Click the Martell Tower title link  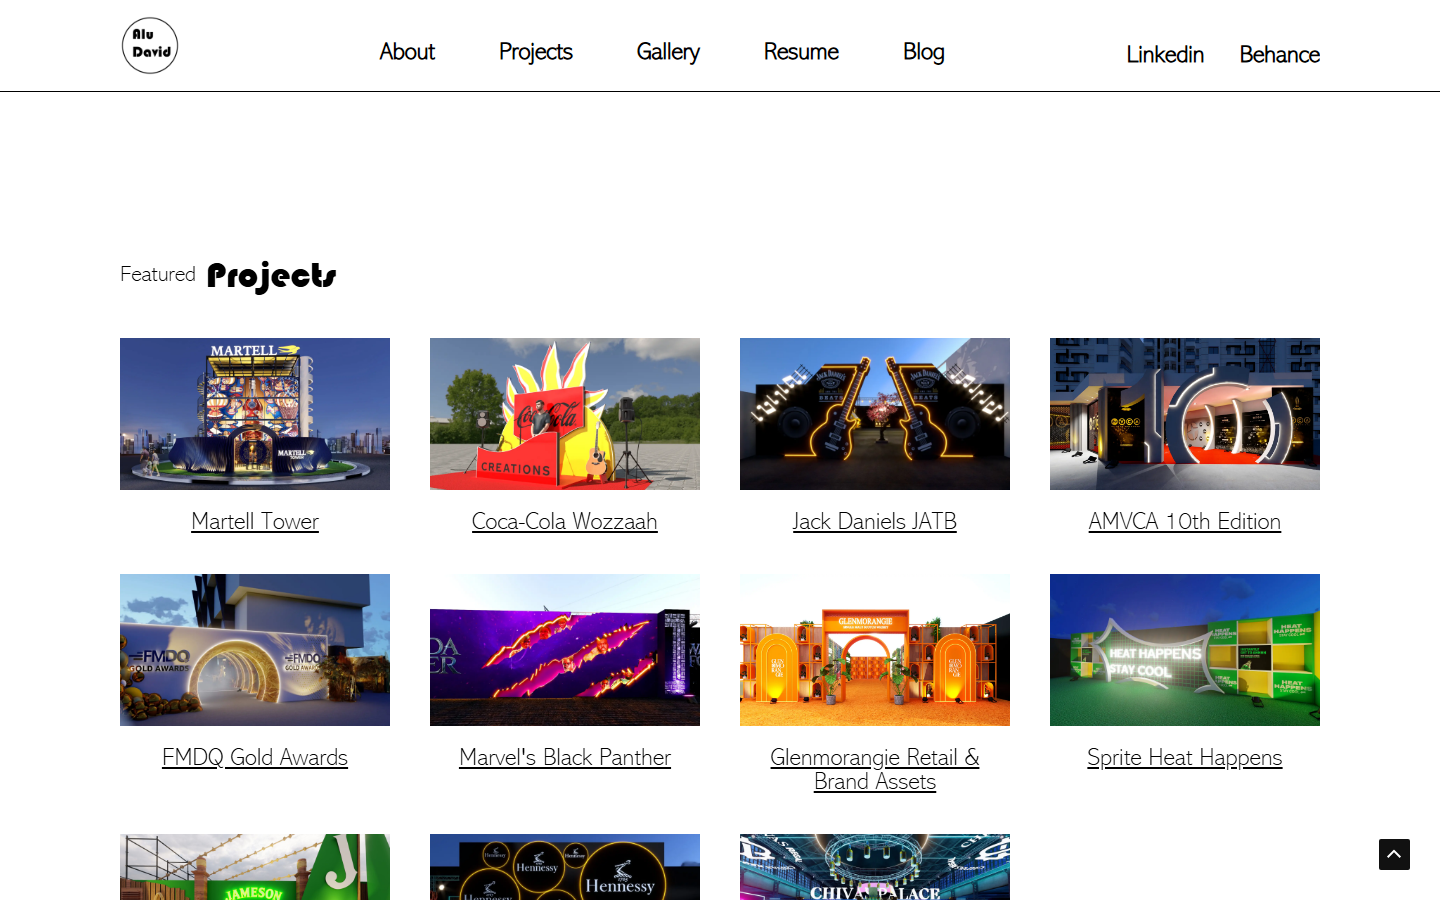[x=255, y=521]
